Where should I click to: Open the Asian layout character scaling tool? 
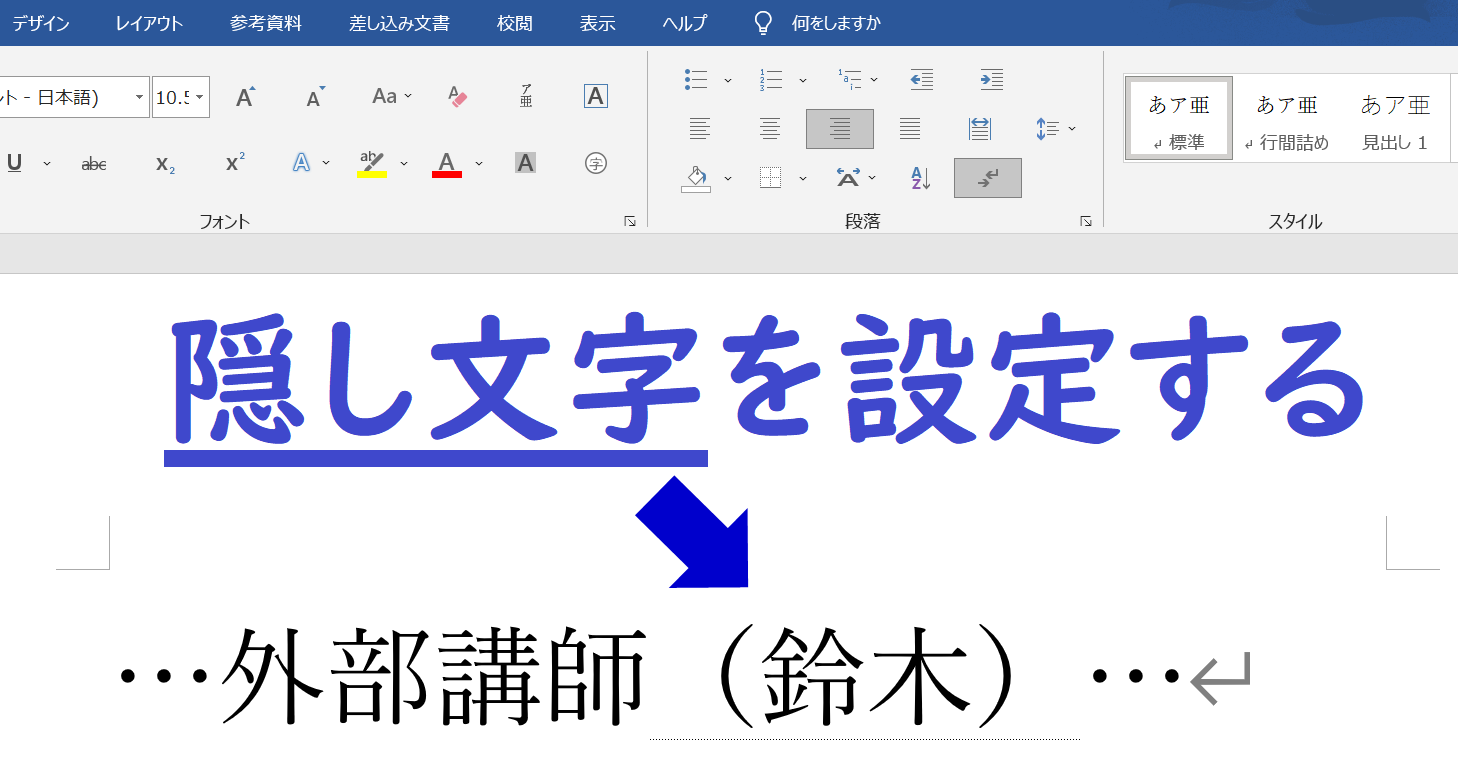[x=847, y=178]
